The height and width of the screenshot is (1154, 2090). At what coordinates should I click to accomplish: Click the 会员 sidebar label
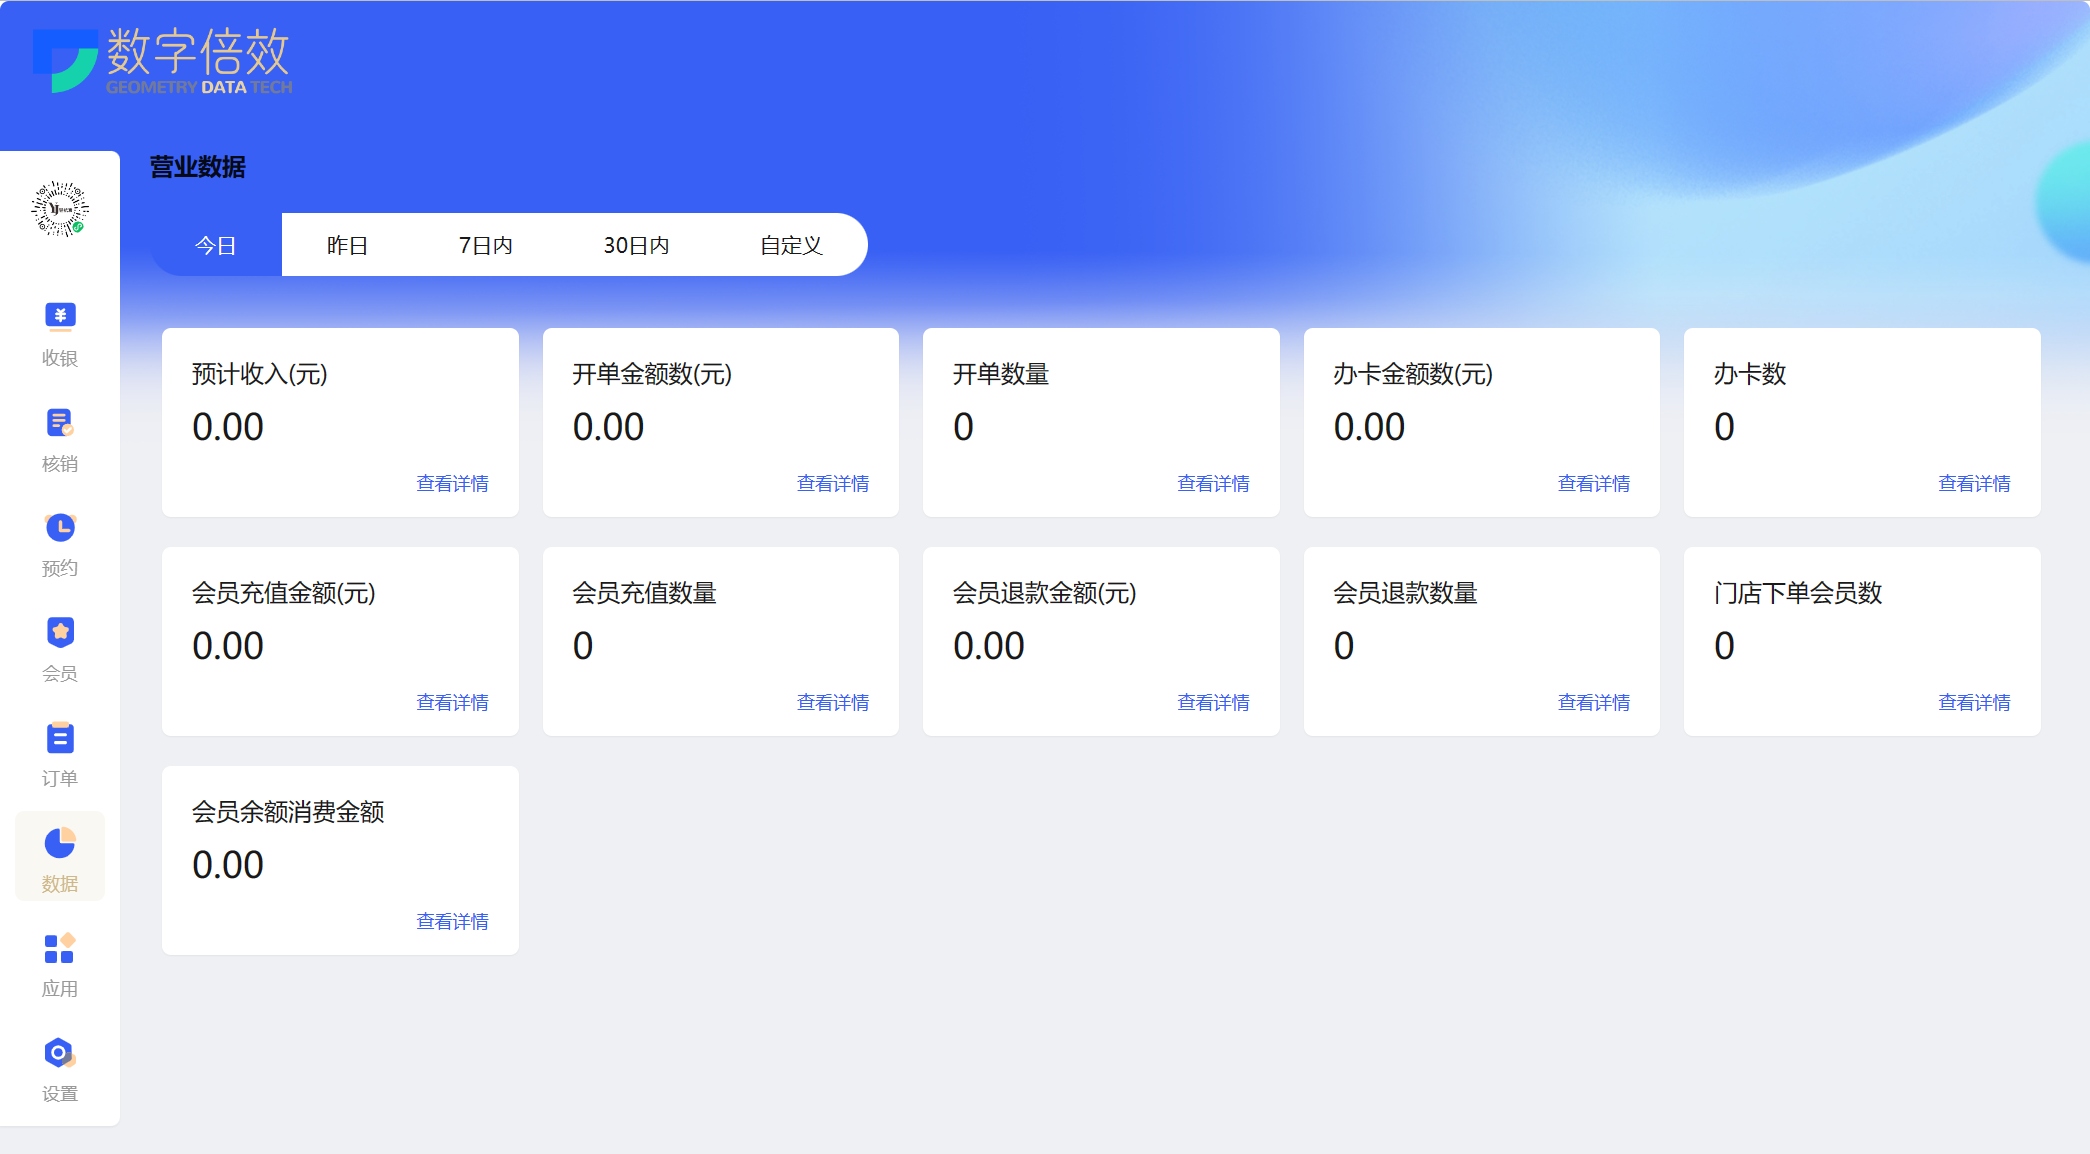[60, 674]
